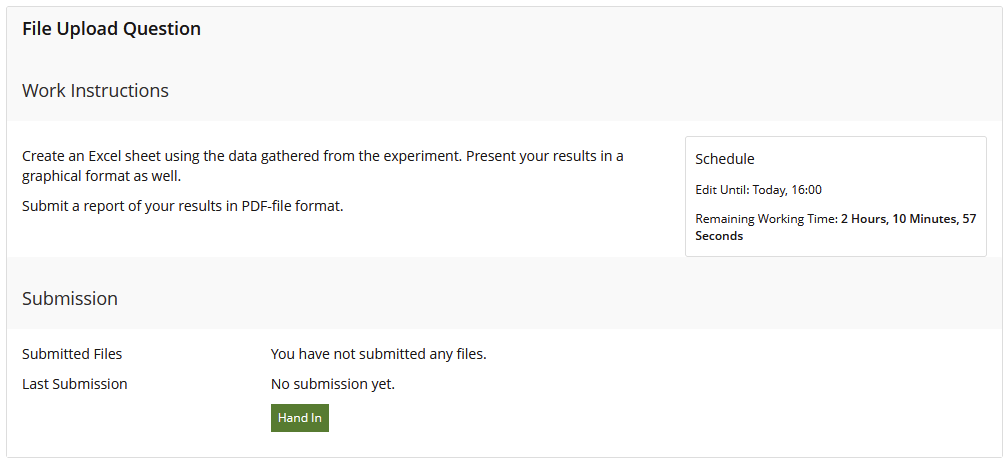The image size is (1008, 463).
Task: Click the Remaining Working Time label
Action: pos(766,219)
